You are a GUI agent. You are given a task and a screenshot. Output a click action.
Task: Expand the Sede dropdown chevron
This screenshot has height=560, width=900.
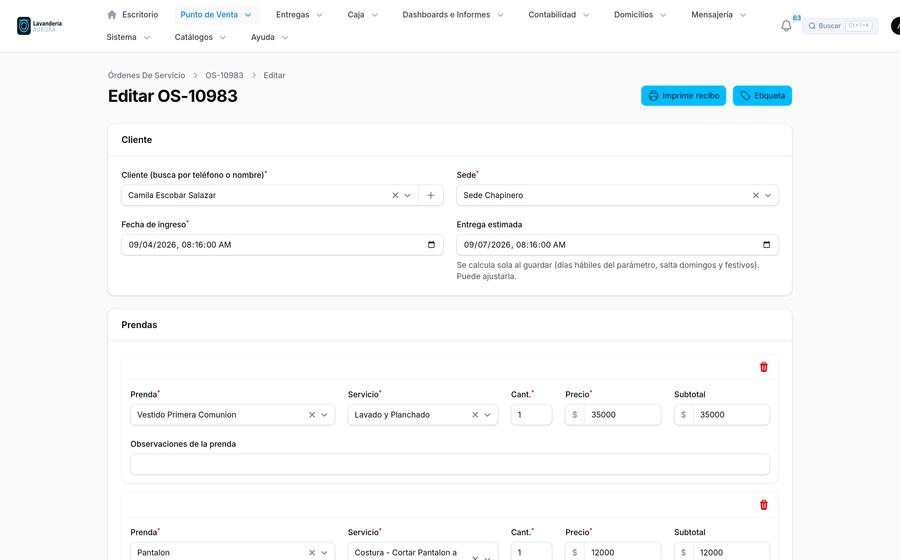click(768, 195)
